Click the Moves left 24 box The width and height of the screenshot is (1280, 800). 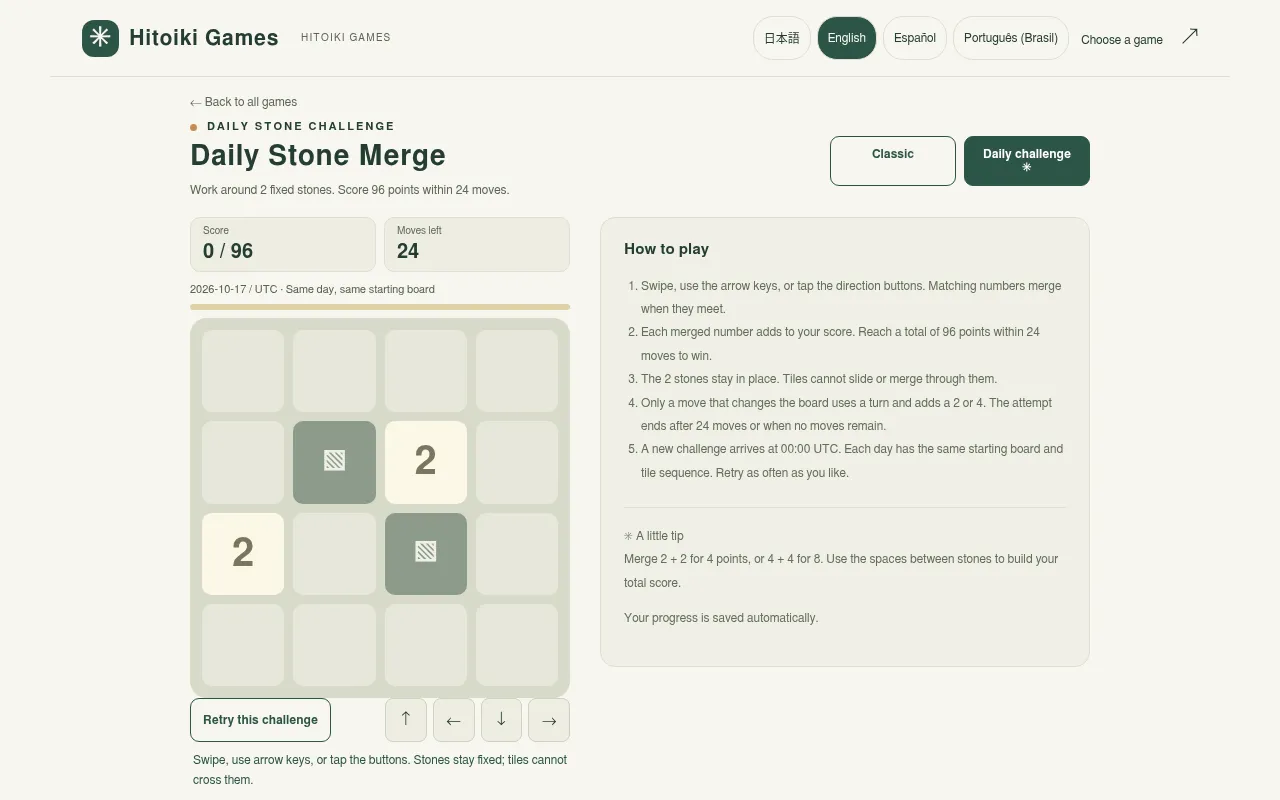pyautogui.click(x=477, y=244)
